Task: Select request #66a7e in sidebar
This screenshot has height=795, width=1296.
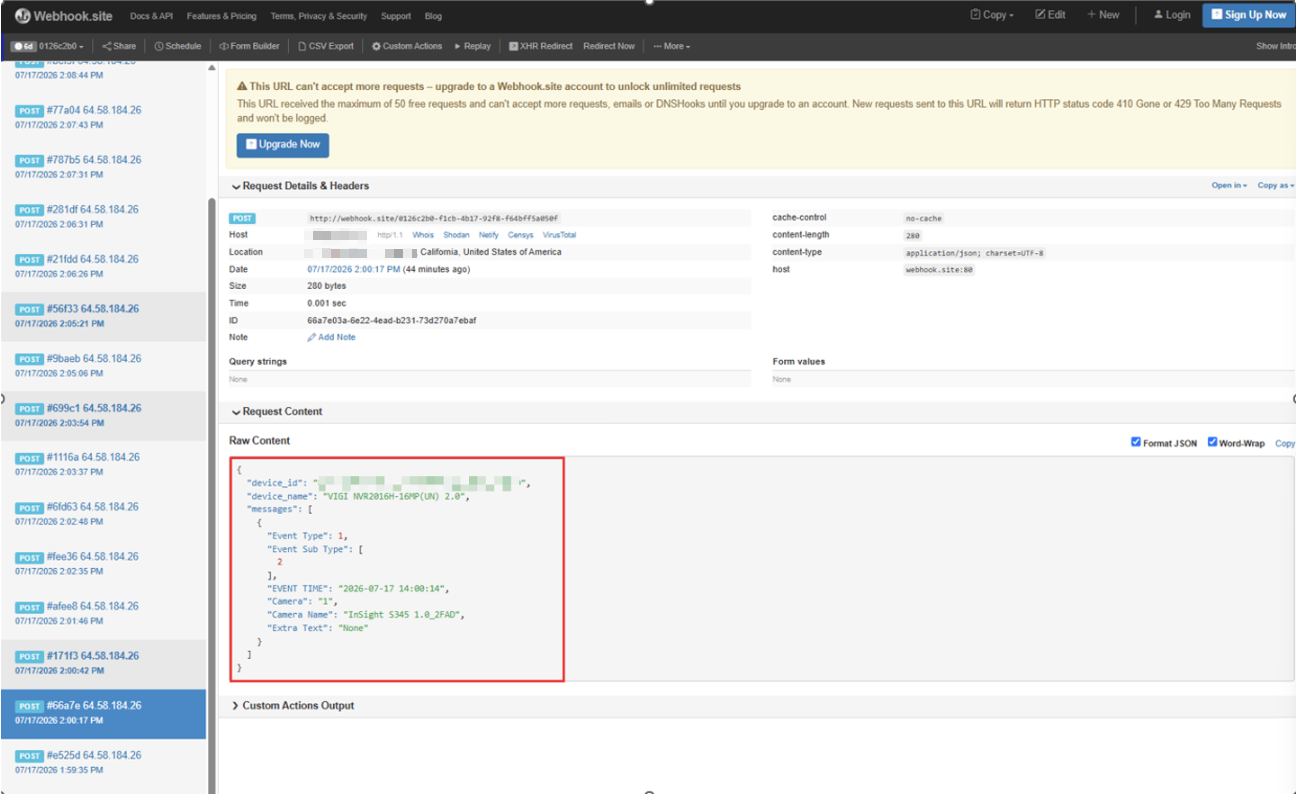Action: (103, 714)
